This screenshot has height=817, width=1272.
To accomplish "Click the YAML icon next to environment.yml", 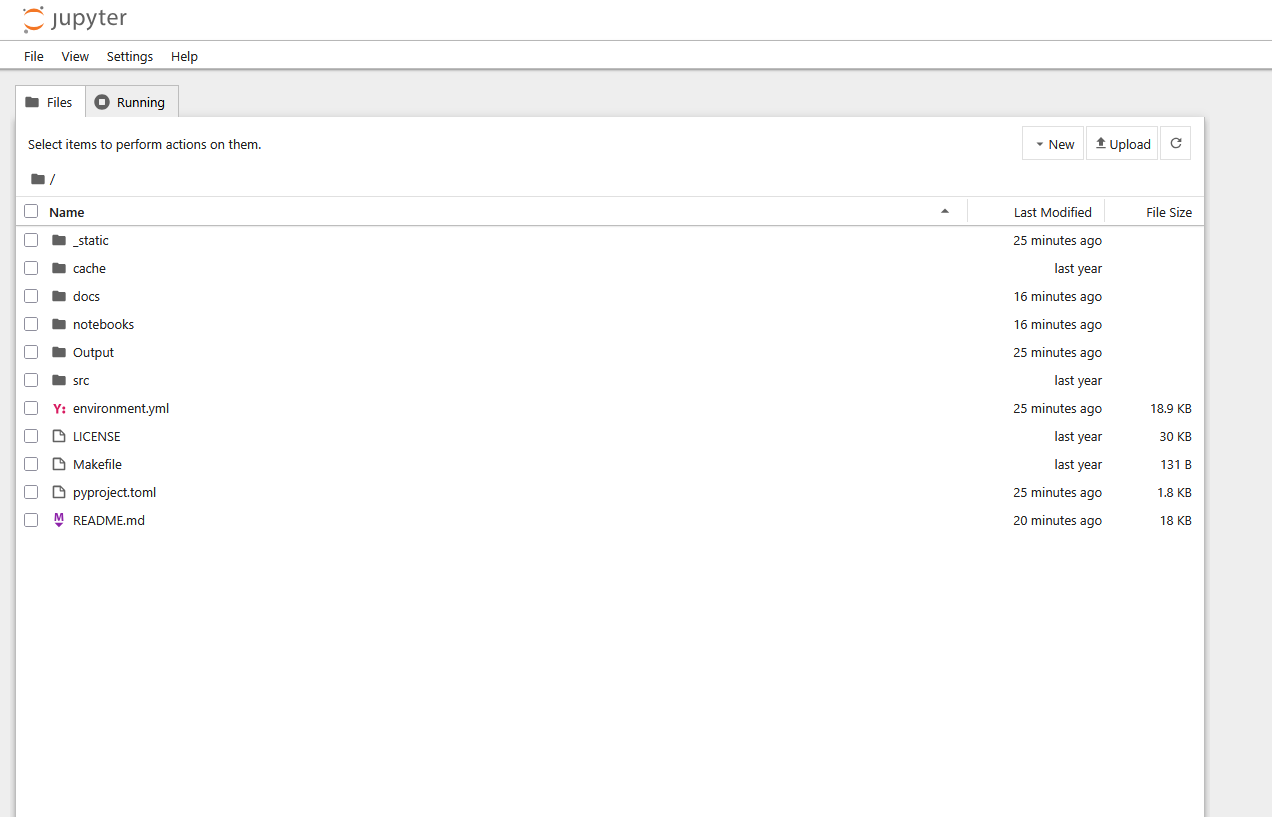I will 58,408.
